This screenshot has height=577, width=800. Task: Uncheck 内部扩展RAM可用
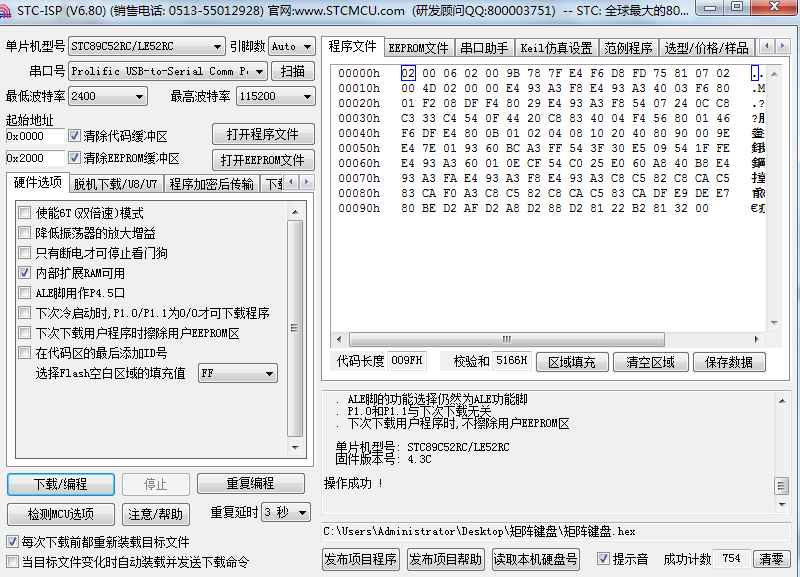[x=24, y=273]
